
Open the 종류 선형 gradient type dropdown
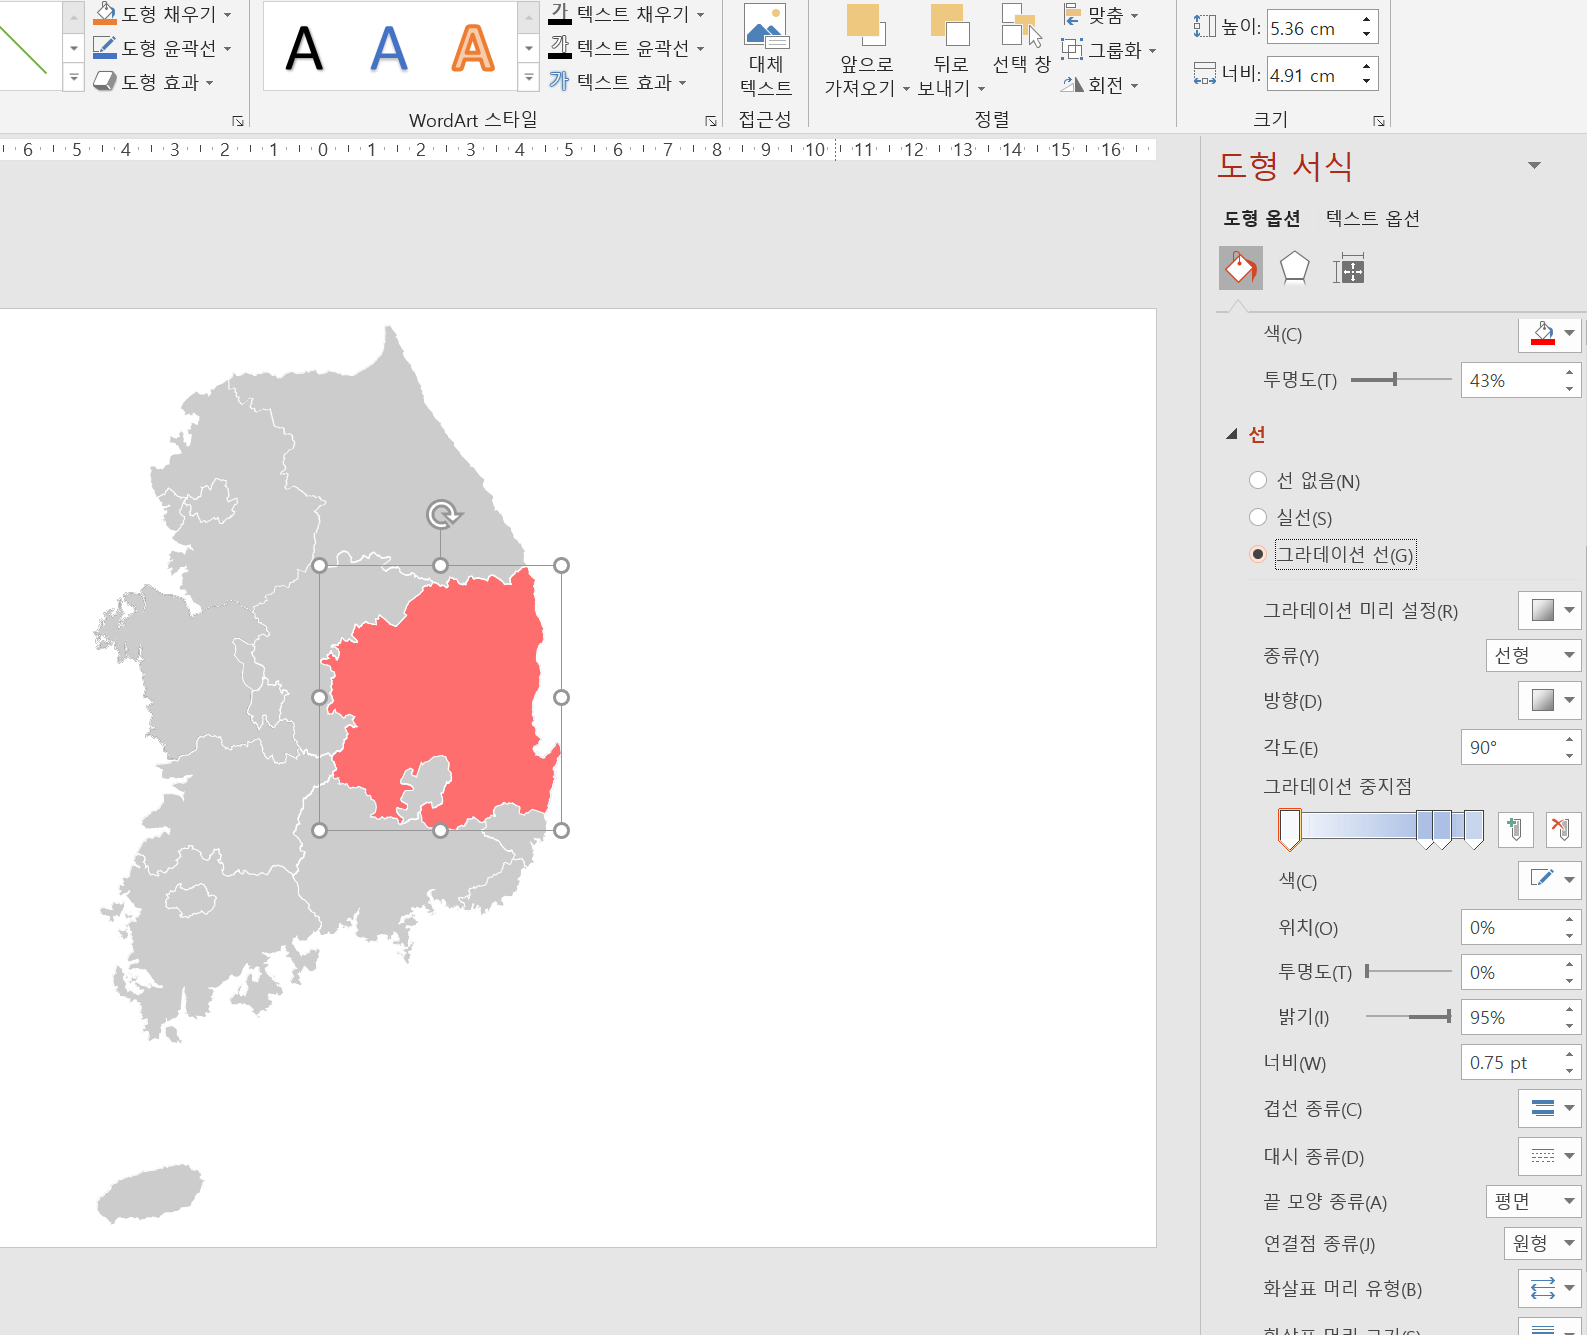(1533, 656)
